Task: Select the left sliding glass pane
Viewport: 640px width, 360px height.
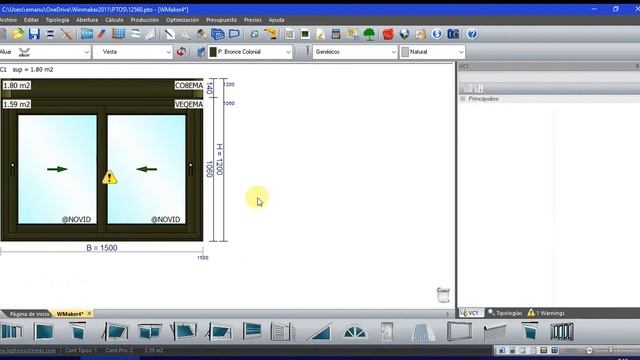Action: pyautogui.click(x=57, y=169)
